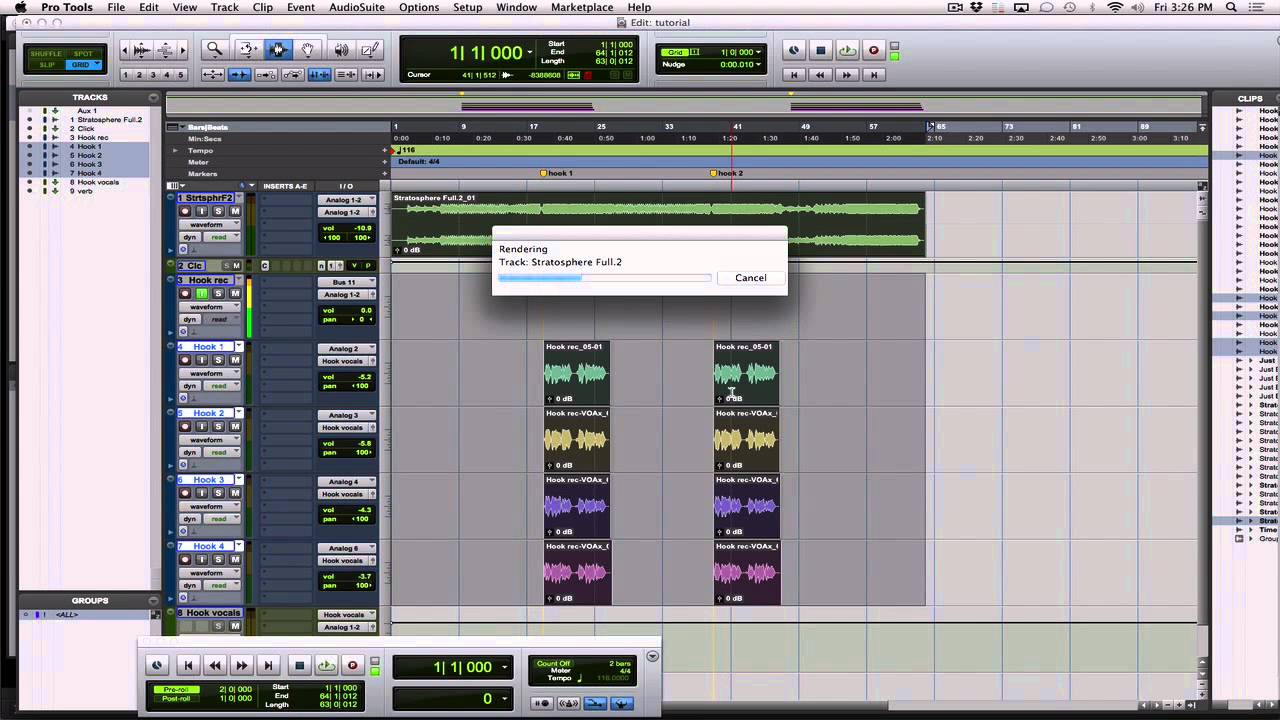1280x720 pixels.
Task: Open the Clip menu
Action: (263, 7)
